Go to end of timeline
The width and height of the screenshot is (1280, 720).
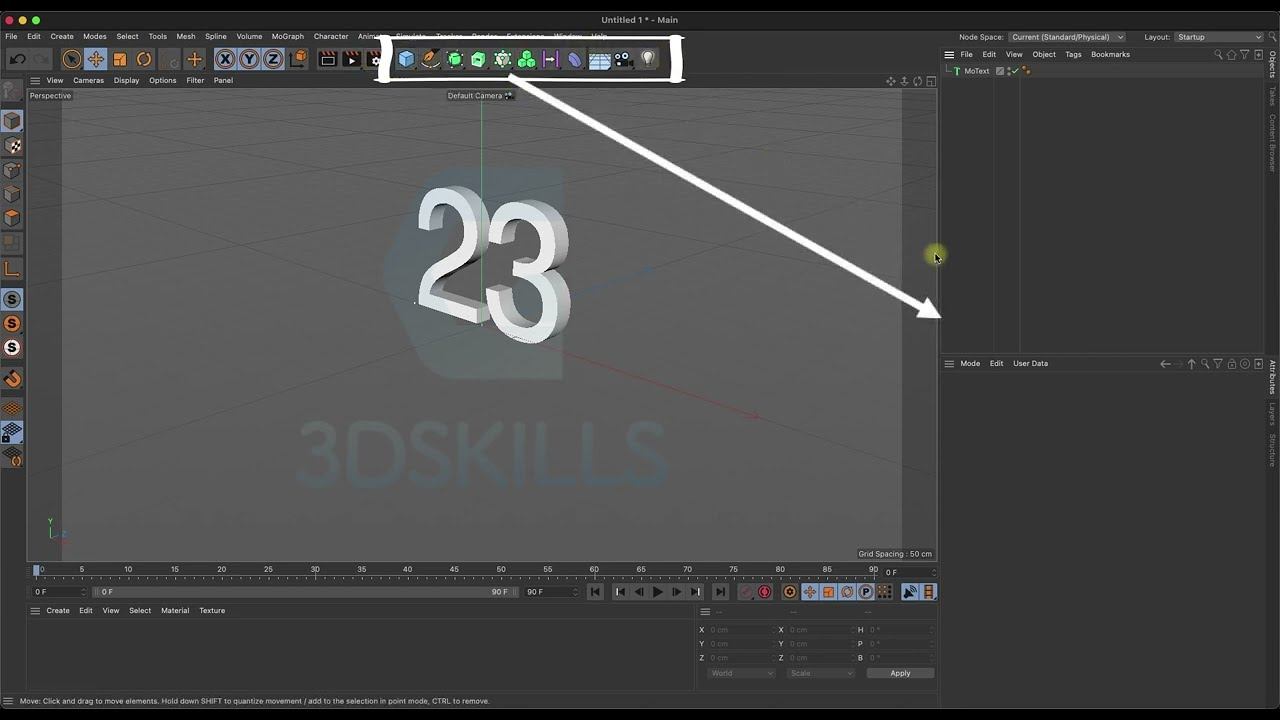[720, 592]
